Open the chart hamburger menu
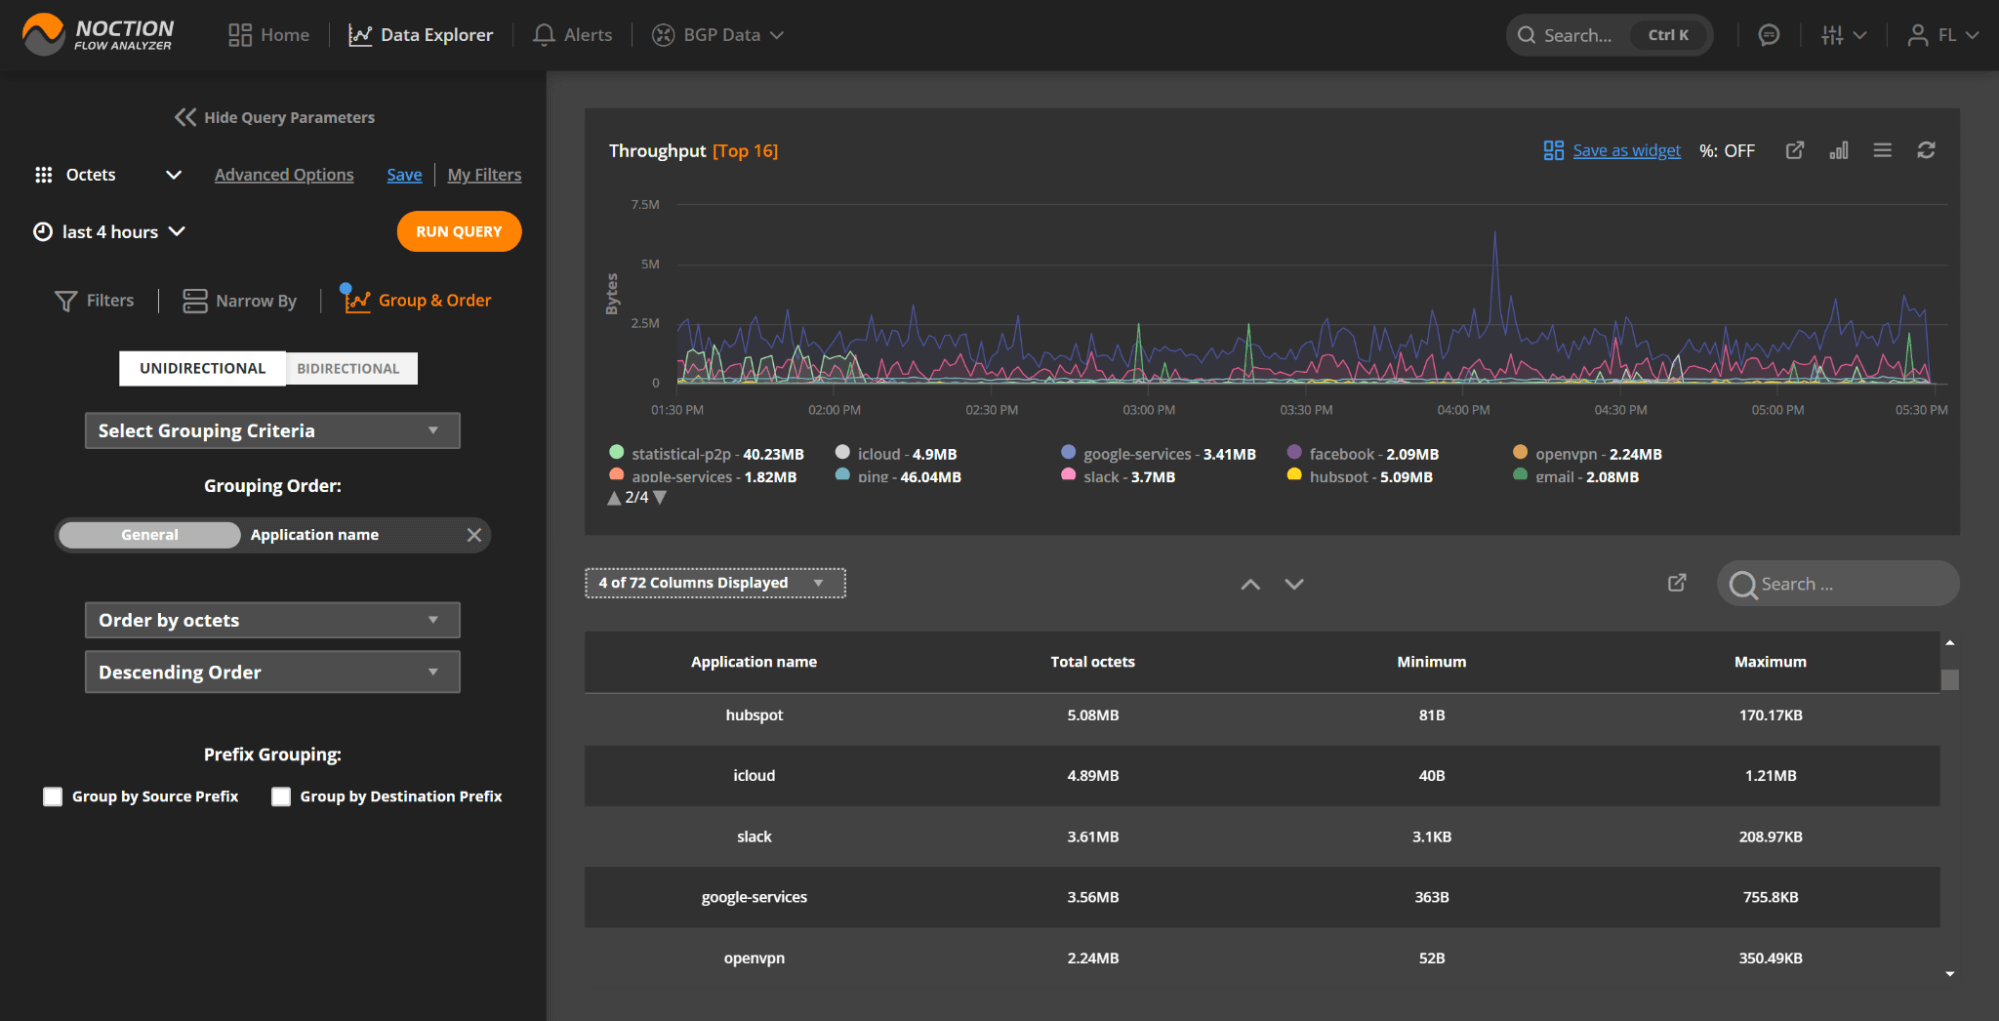 (1882, 150)
